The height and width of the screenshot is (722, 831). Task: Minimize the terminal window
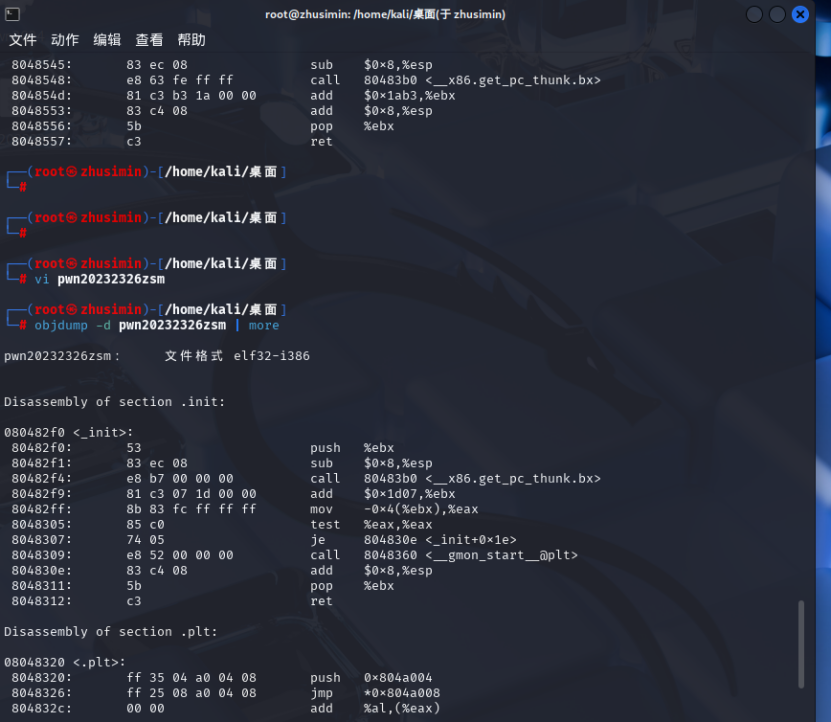[754, 14]
